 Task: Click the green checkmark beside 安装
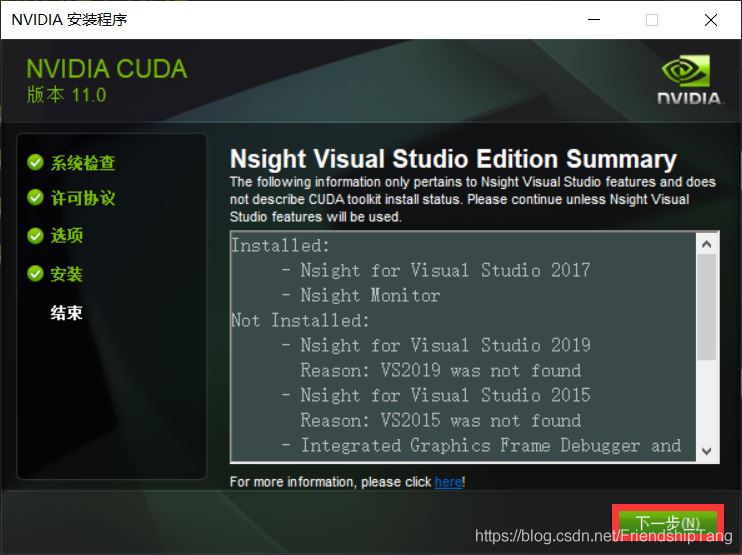point(36,273)
